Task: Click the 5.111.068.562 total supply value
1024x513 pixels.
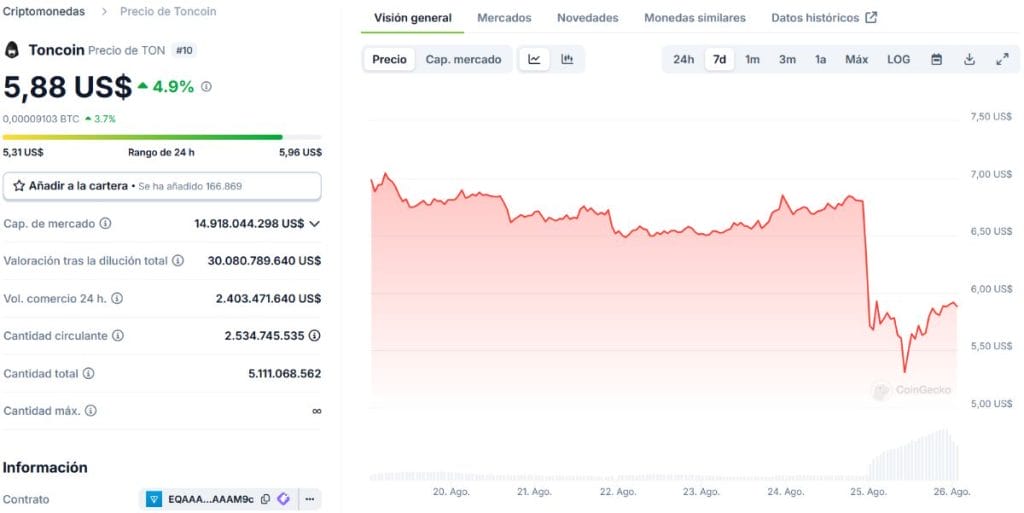Action: point(285,373)
